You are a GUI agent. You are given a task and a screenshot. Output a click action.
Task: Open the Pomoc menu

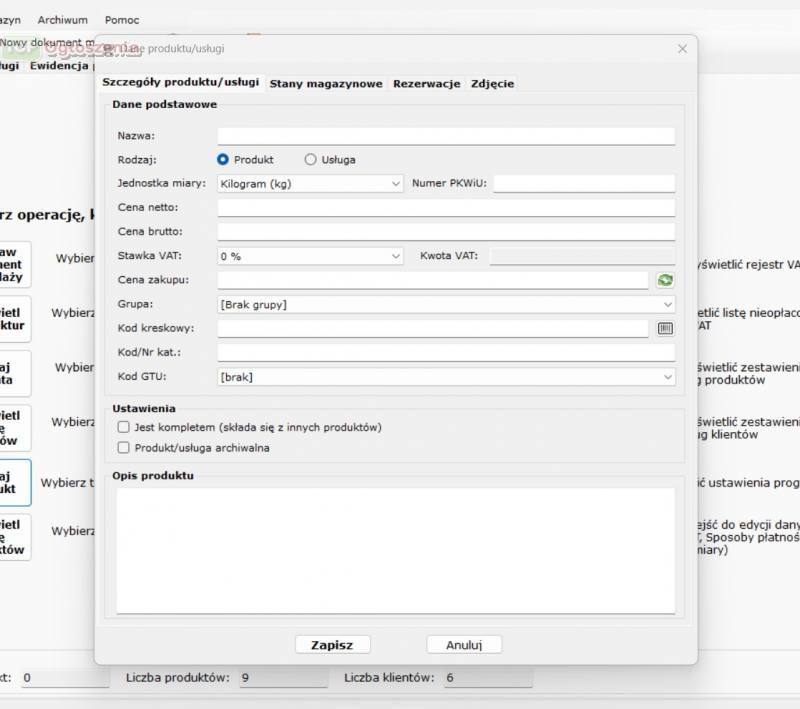click(x=121, y=20)
